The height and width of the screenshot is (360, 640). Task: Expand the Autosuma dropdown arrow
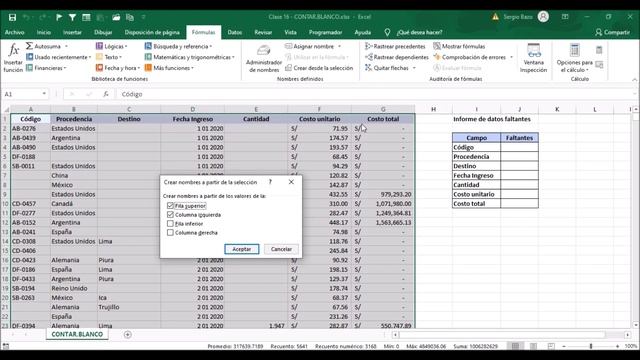pyautogui.click(x=66, y=46)
